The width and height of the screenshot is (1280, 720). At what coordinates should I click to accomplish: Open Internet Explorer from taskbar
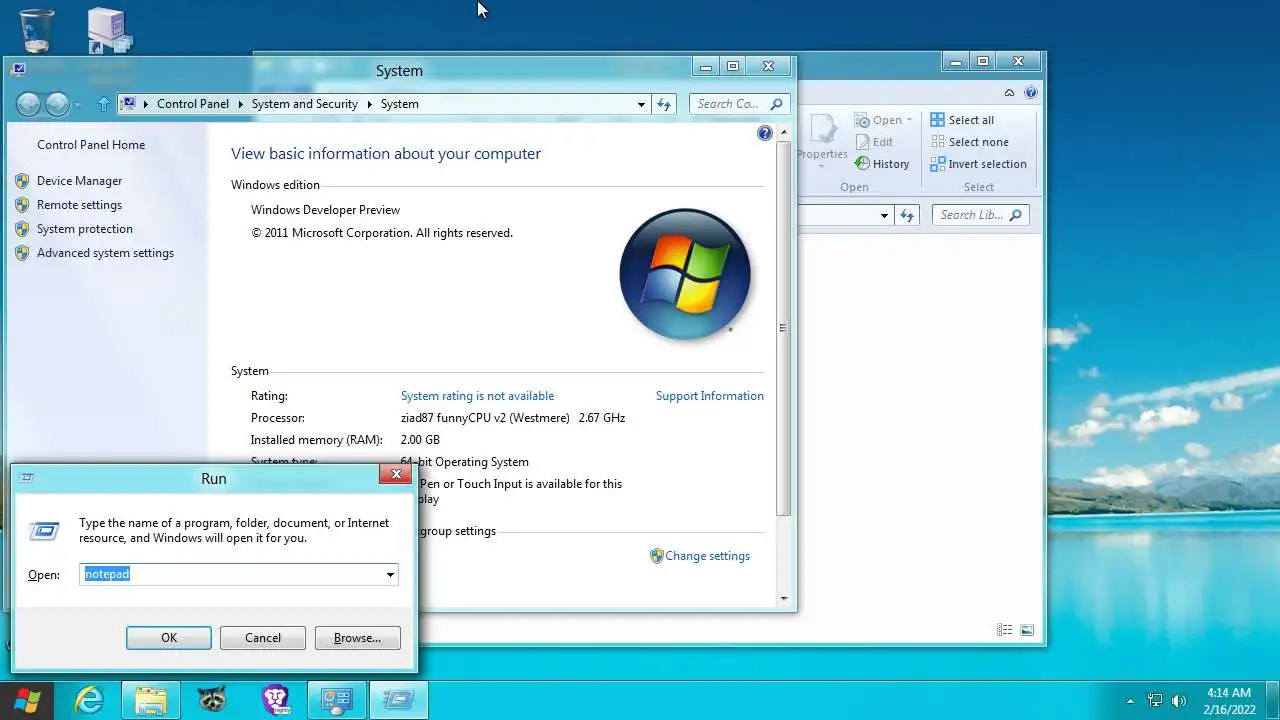coord(89,700)
